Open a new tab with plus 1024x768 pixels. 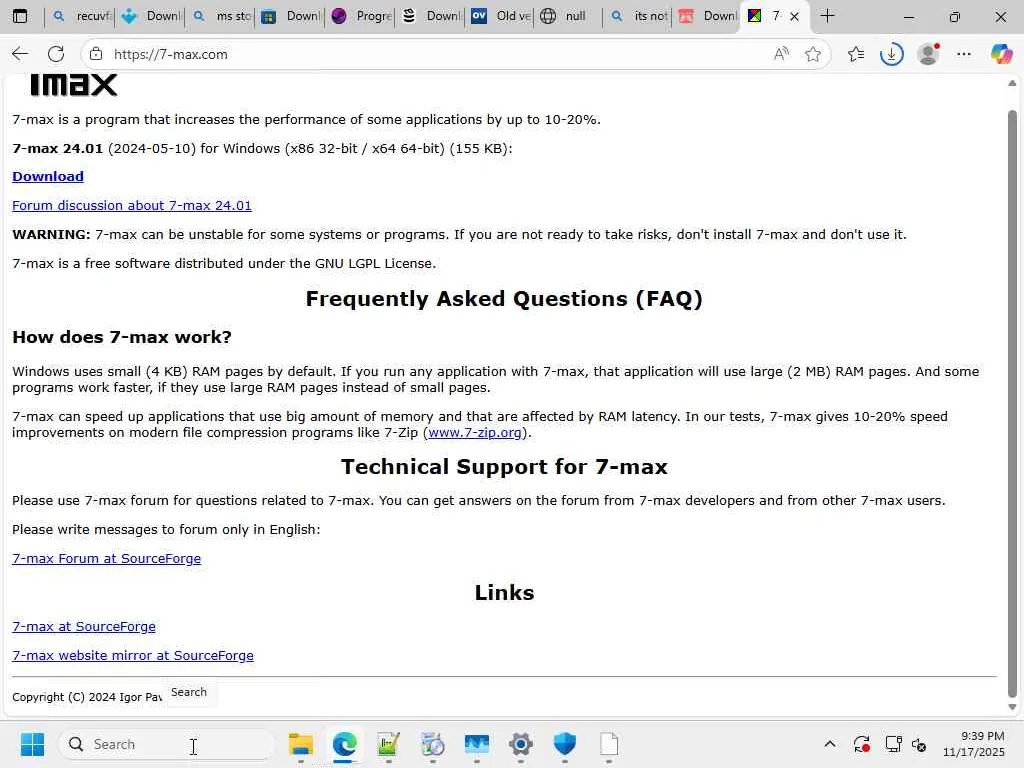[827, 16]
